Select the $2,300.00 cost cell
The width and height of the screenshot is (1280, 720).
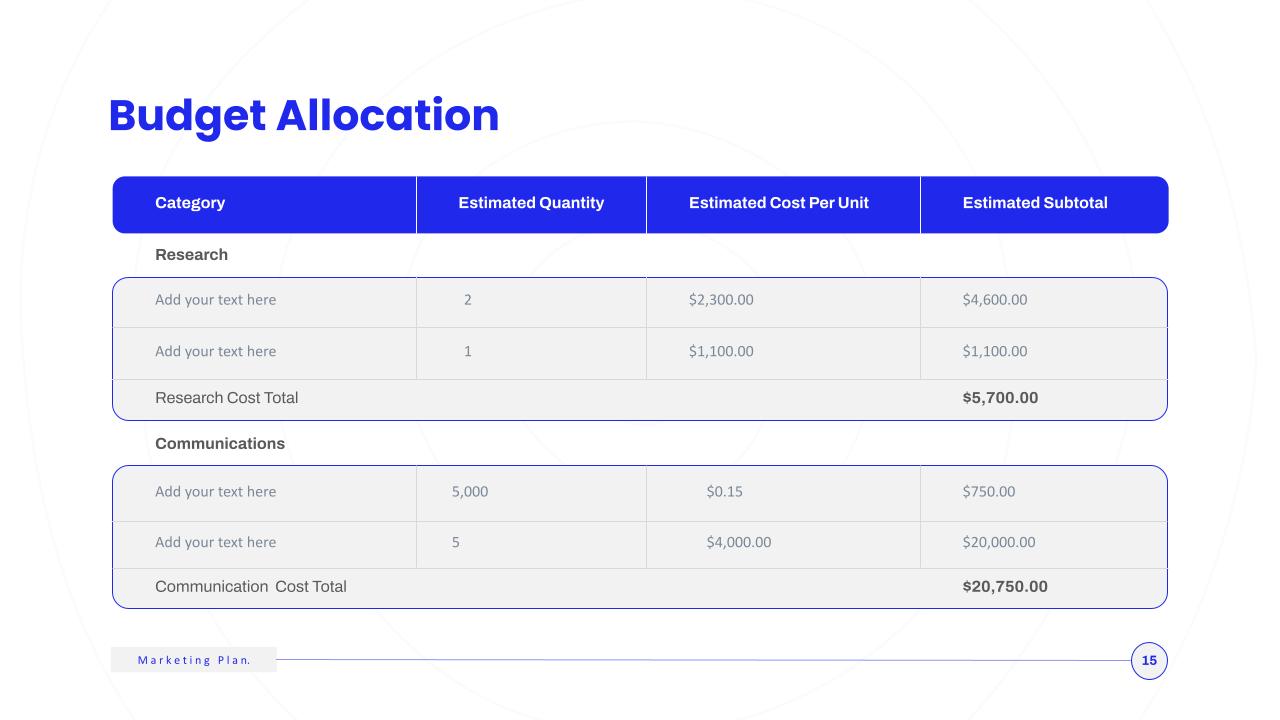pyautogui.click(x=783, y=302)
